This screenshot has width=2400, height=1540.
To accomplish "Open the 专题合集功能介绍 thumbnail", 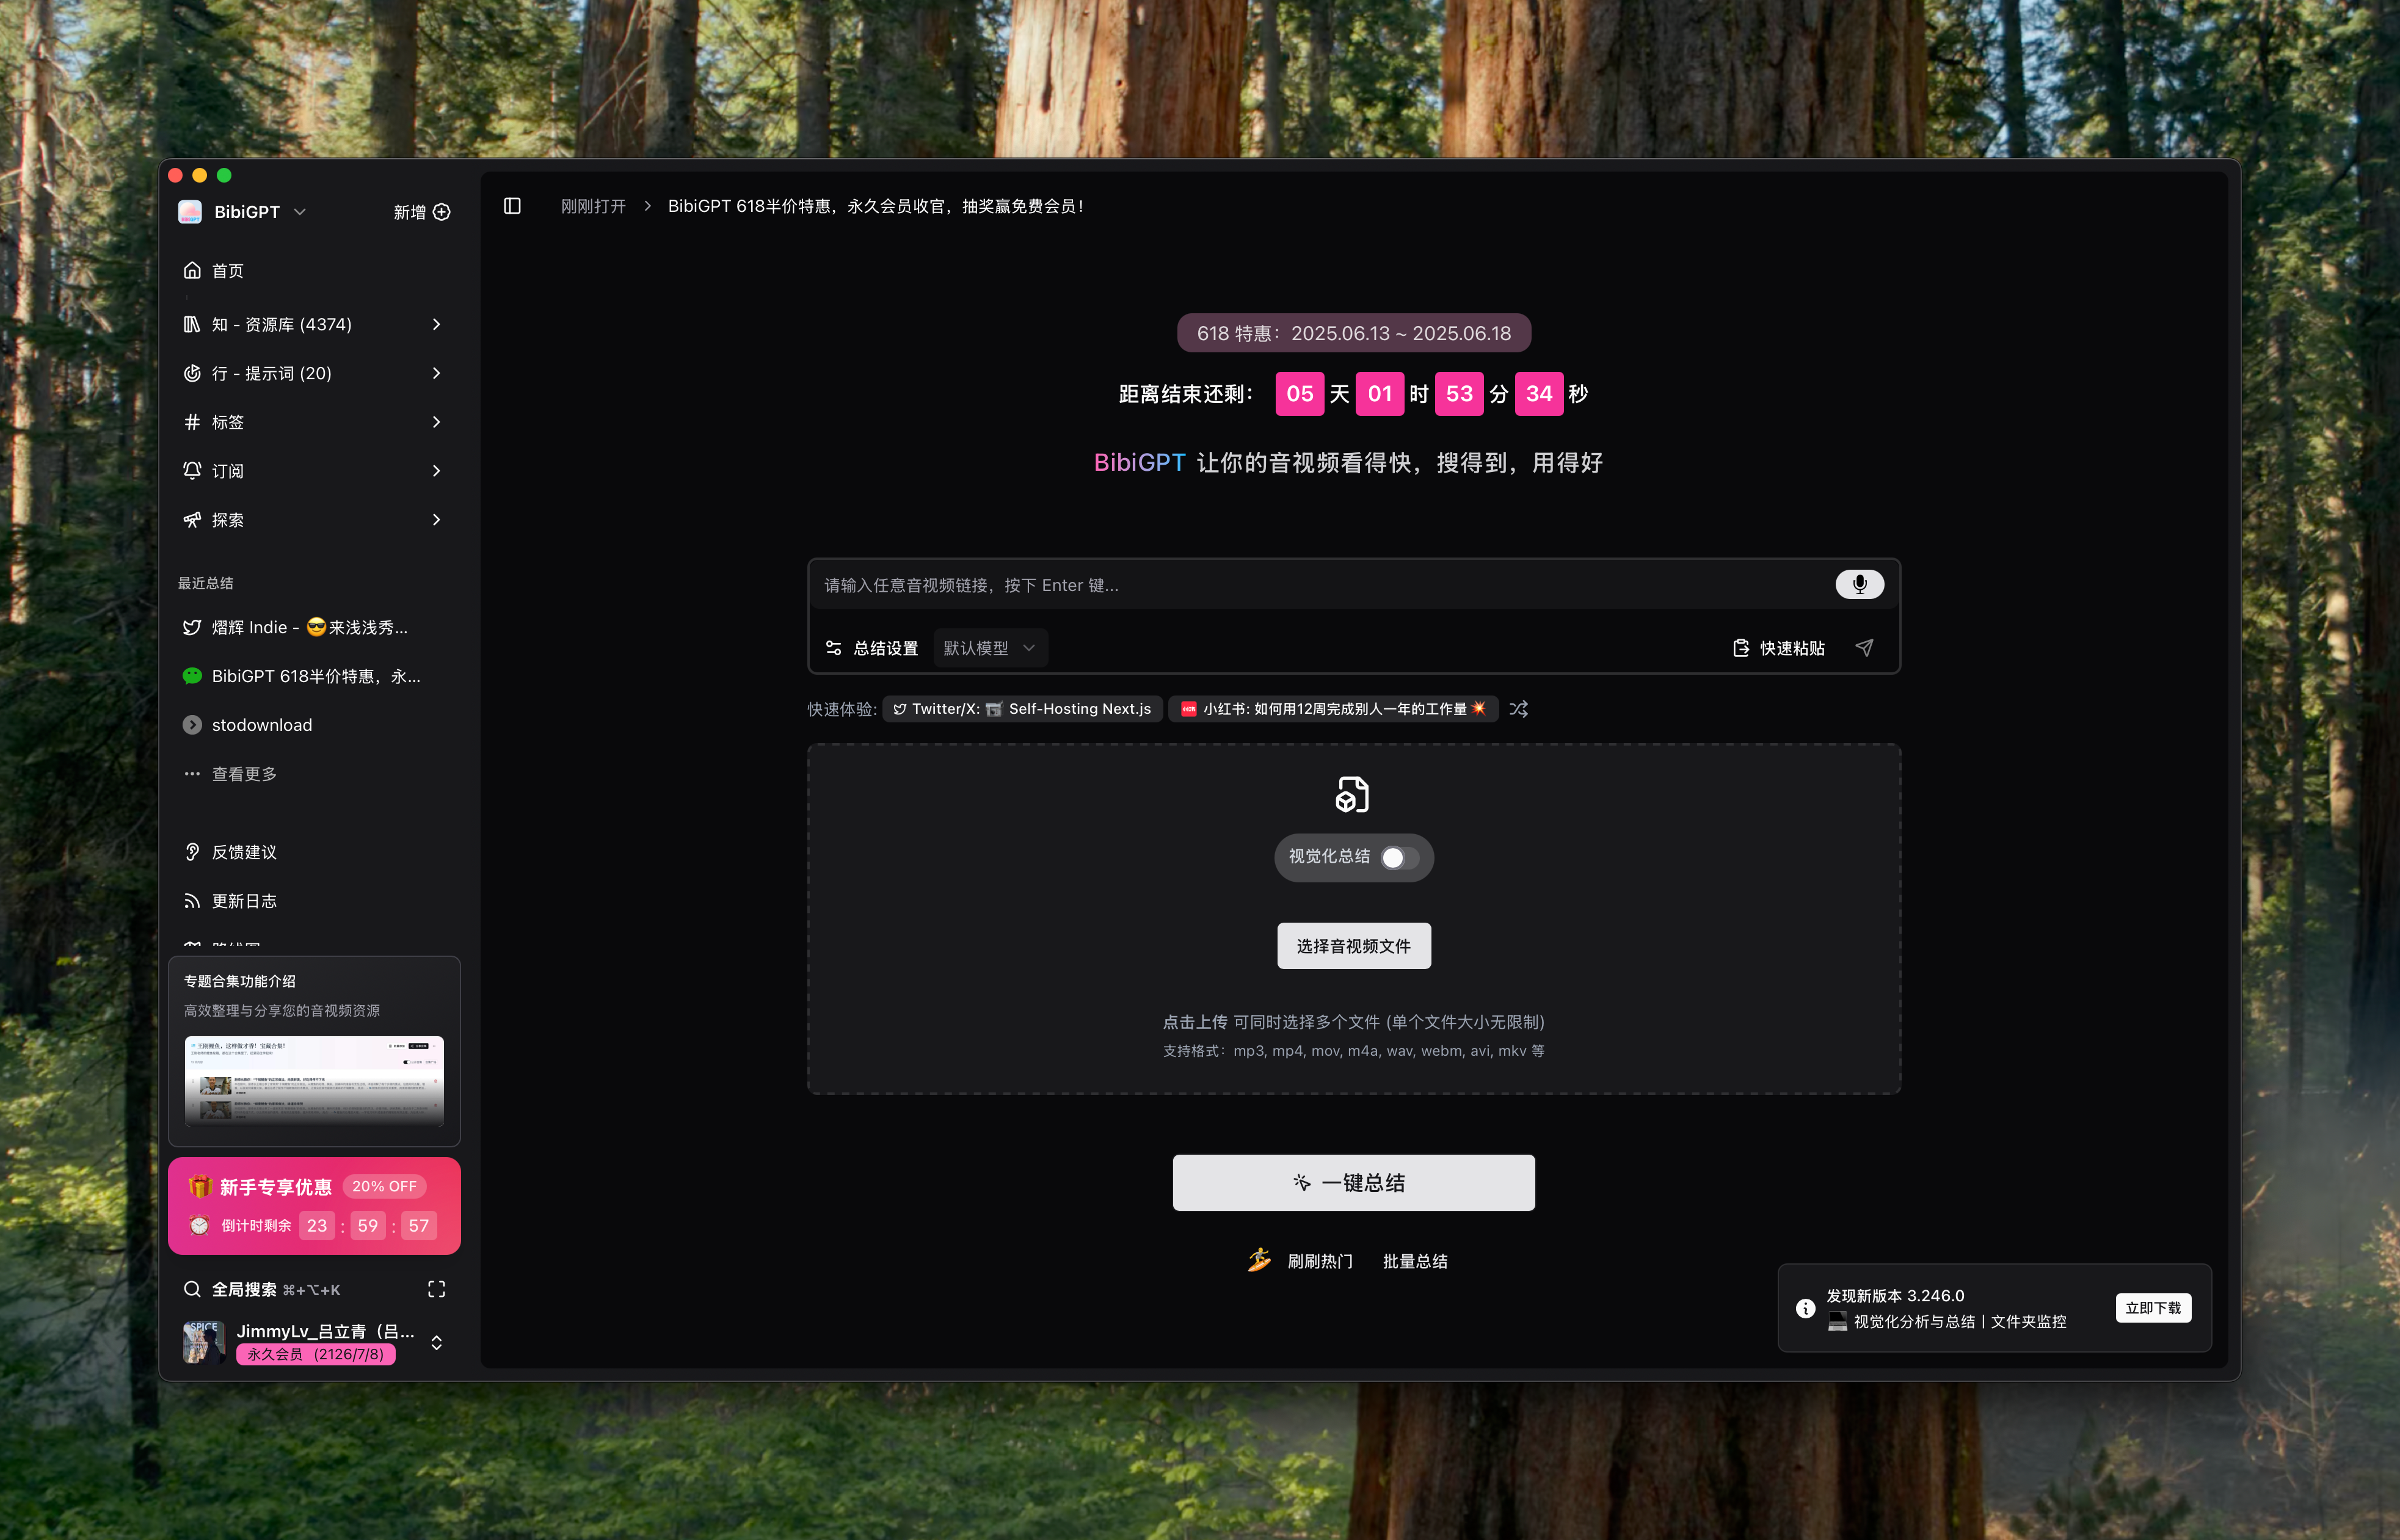I will point(314,1081).
